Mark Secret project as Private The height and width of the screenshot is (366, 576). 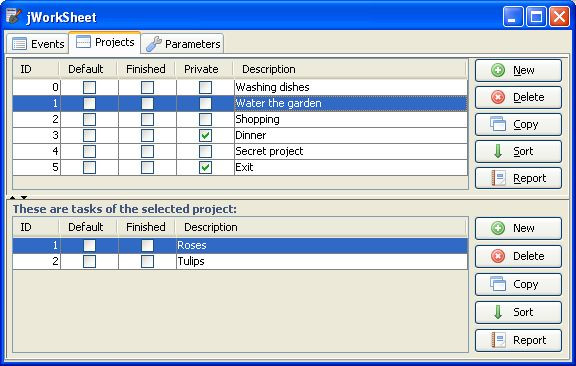205,151
